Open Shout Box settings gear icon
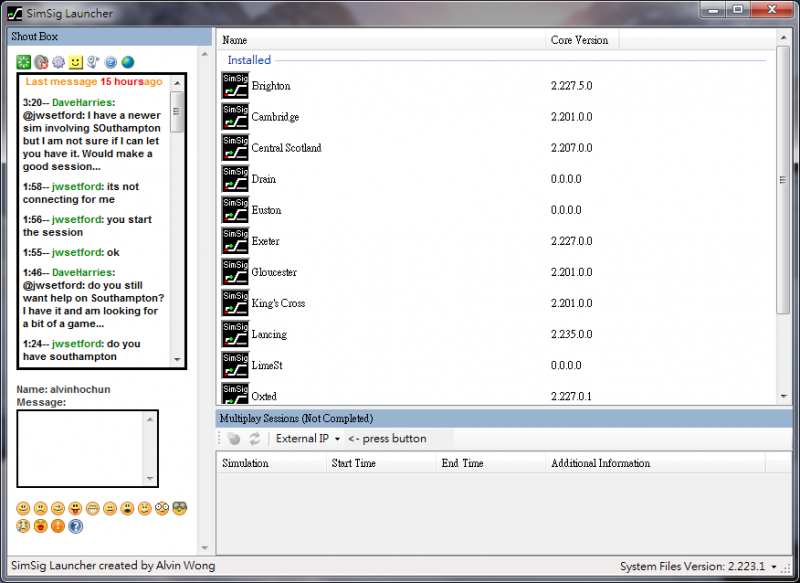Image resolution: width=800 pixels, height=583 pixels. 59,62
